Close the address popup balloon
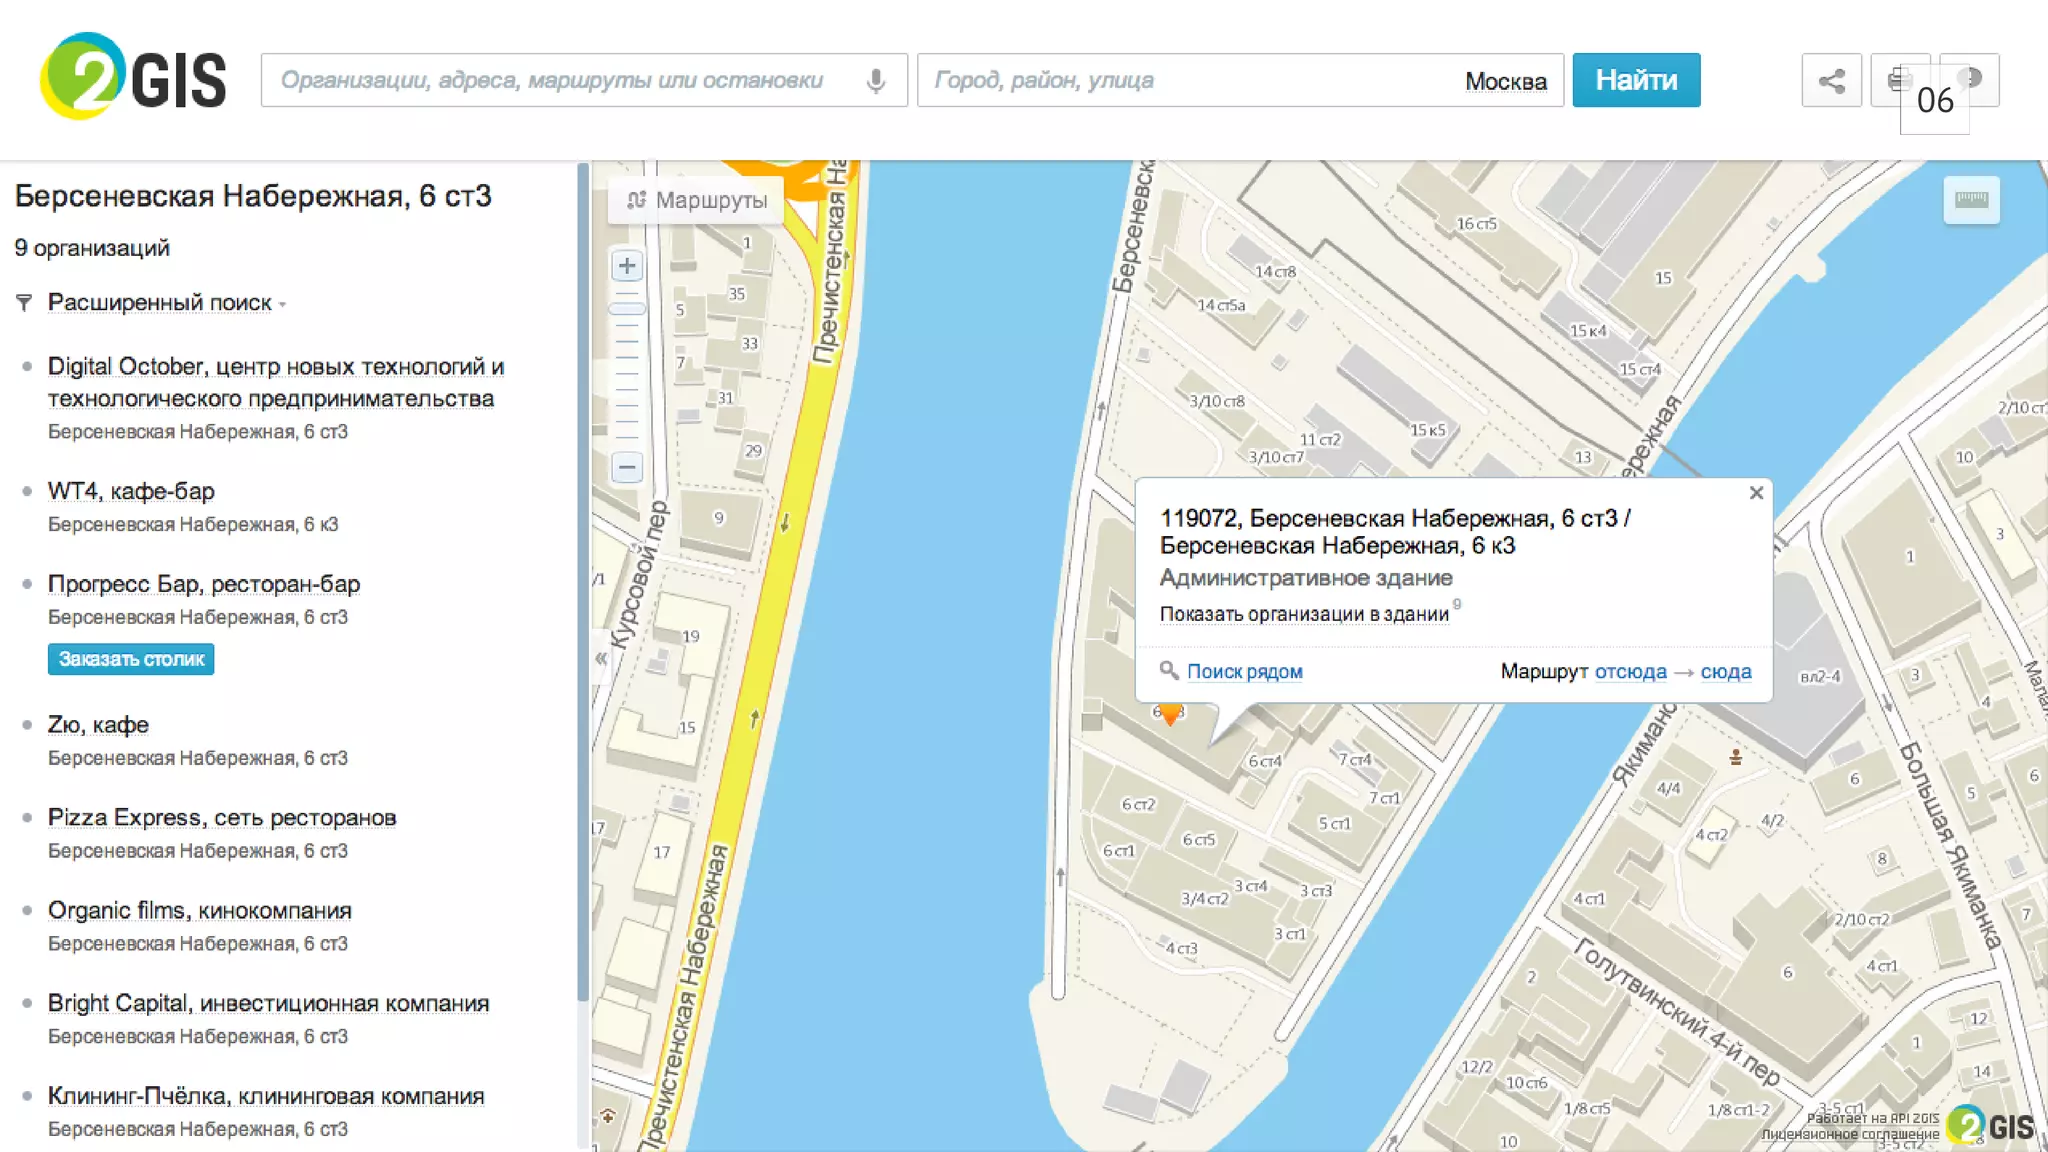This screenshot has width=2048, height=1152. point(1756,493)
